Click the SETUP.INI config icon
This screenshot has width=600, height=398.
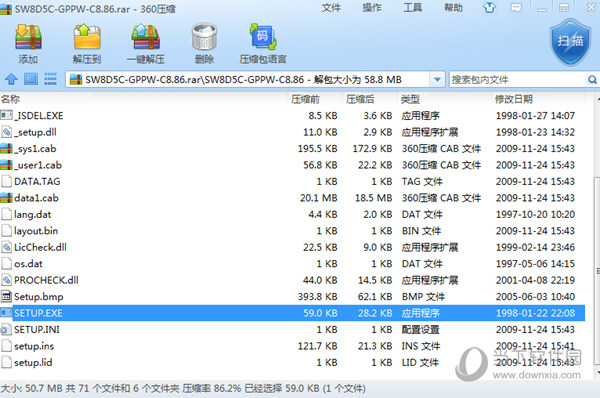[6, 329]
